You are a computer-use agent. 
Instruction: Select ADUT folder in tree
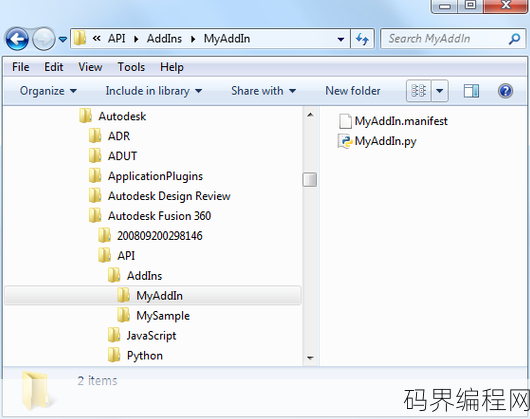coord(122,156)
